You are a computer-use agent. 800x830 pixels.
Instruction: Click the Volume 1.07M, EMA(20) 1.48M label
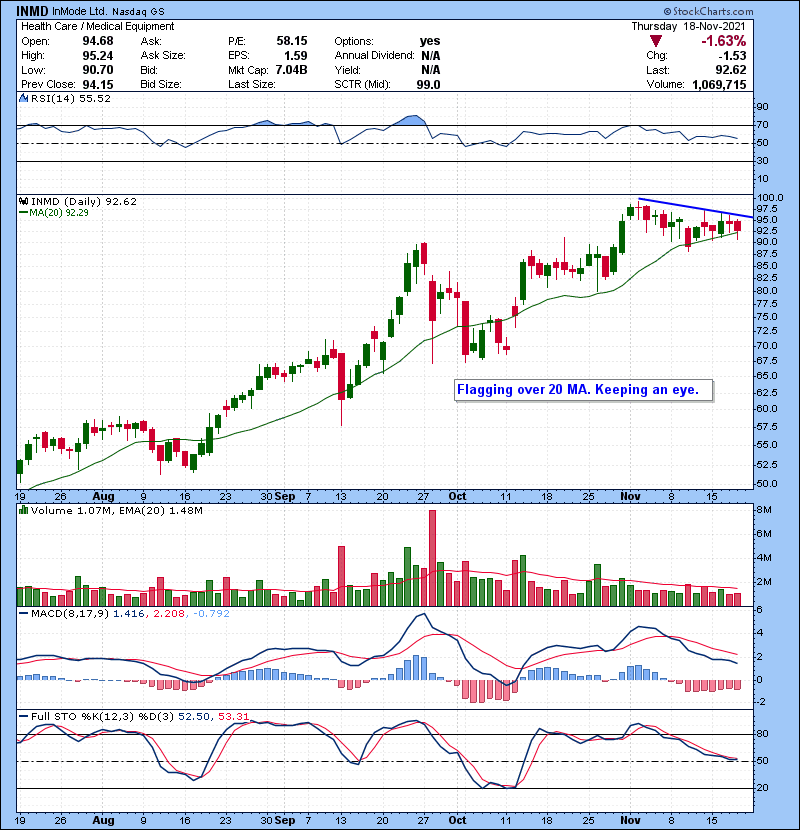click(116, 511)
